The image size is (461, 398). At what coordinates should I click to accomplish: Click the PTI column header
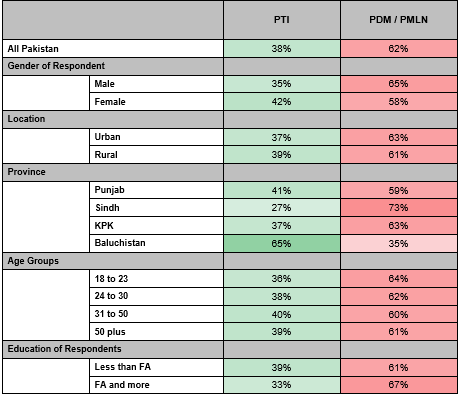click(282, 20)
